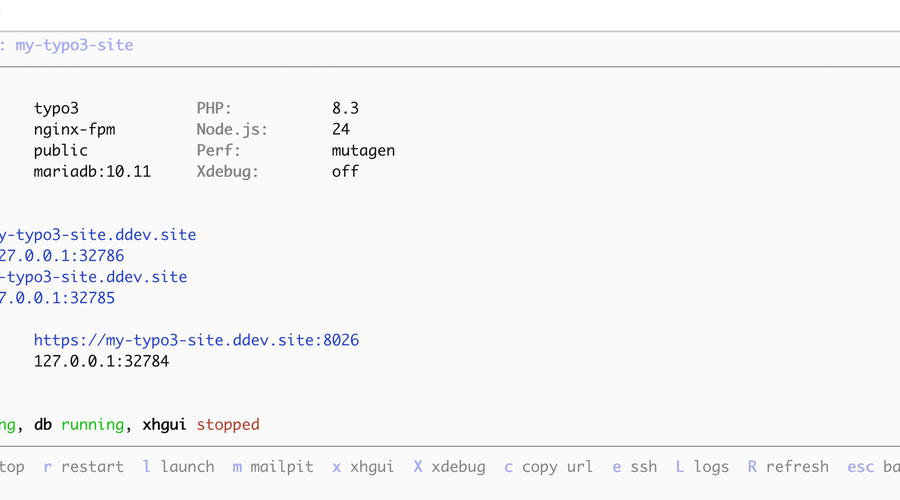Open the ddev.site link with port 8026
The height and width of the screenshot is (500, 900).
click(x=196, y=340)
